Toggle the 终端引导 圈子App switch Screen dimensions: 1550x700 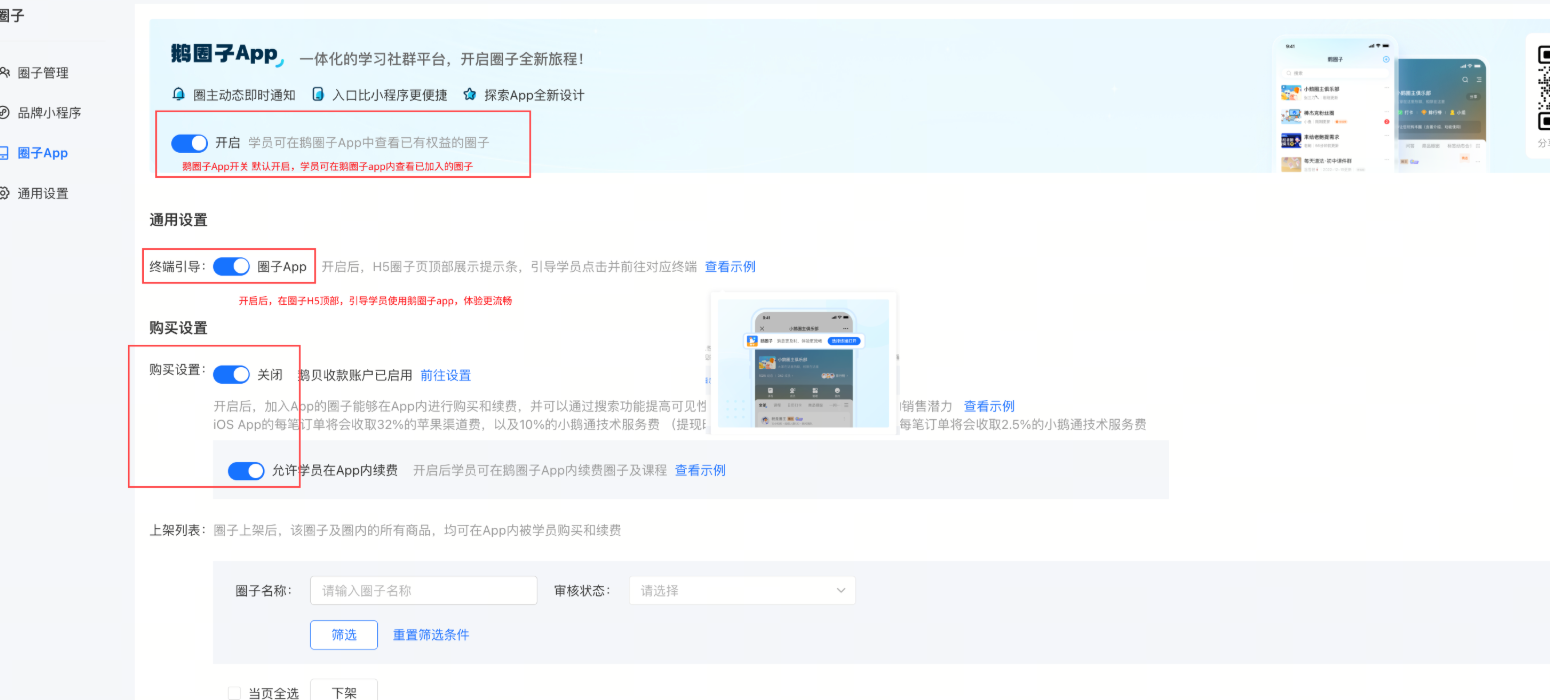(x=232, y=266)
